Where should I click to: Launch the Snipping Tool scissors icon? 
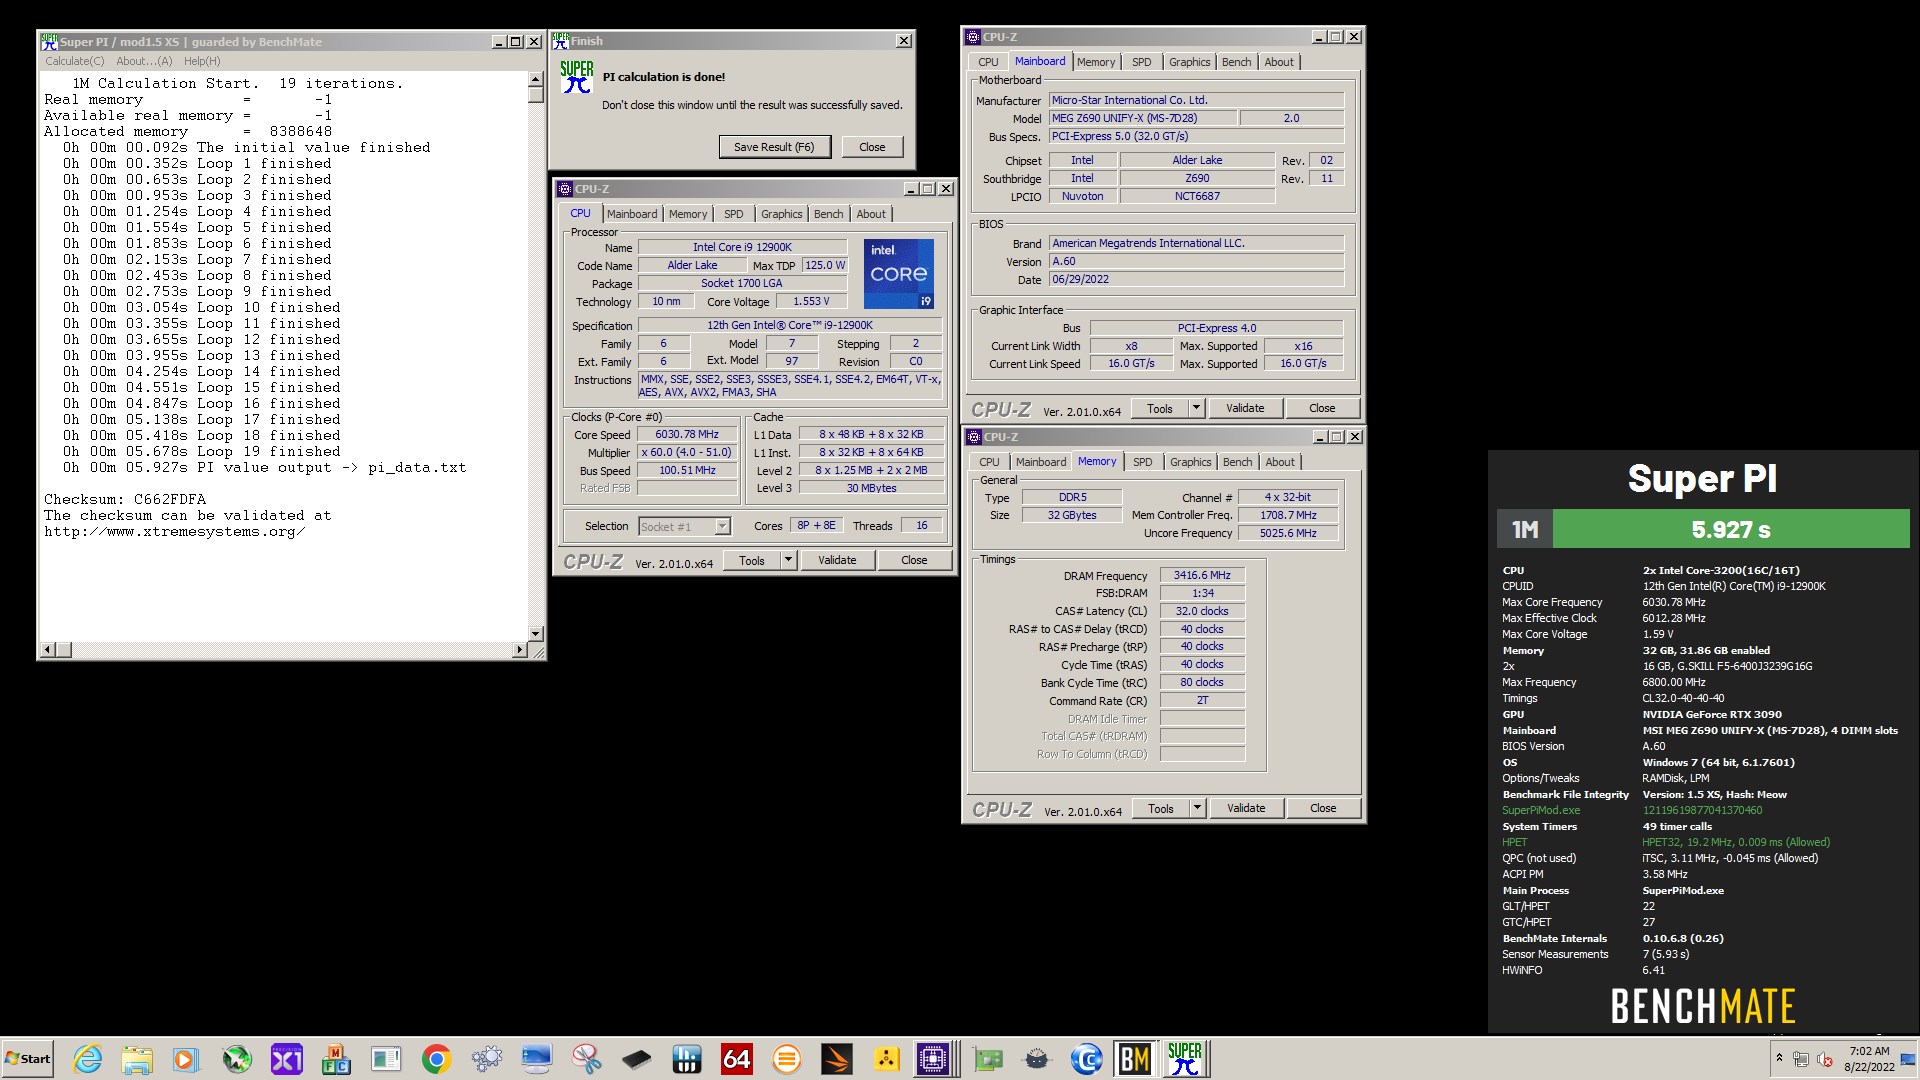587,1059
